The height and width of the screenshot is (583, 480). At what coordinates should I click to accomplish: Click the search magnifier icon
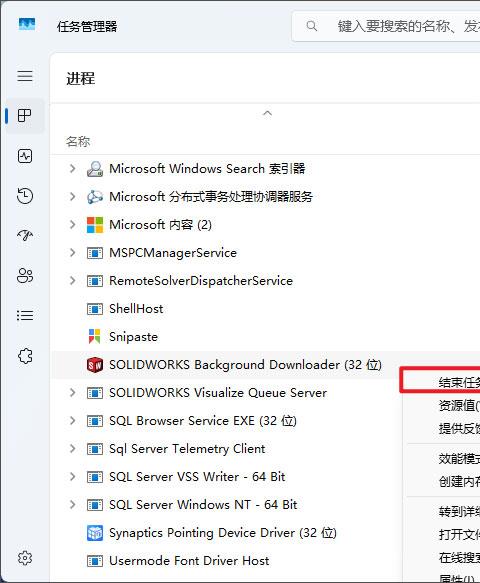click(x=312, y=26)
